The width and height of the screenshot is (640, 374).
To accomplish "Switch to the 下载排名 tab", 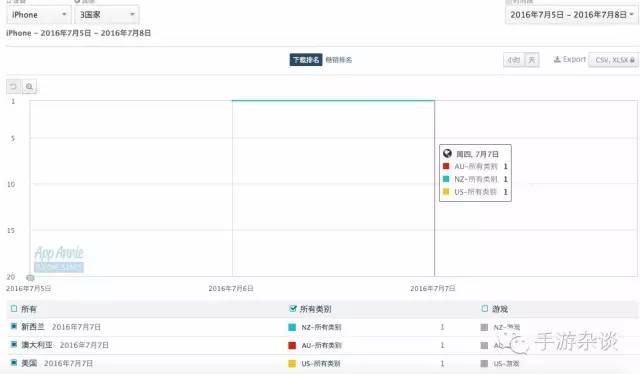I will coord(306,60).
